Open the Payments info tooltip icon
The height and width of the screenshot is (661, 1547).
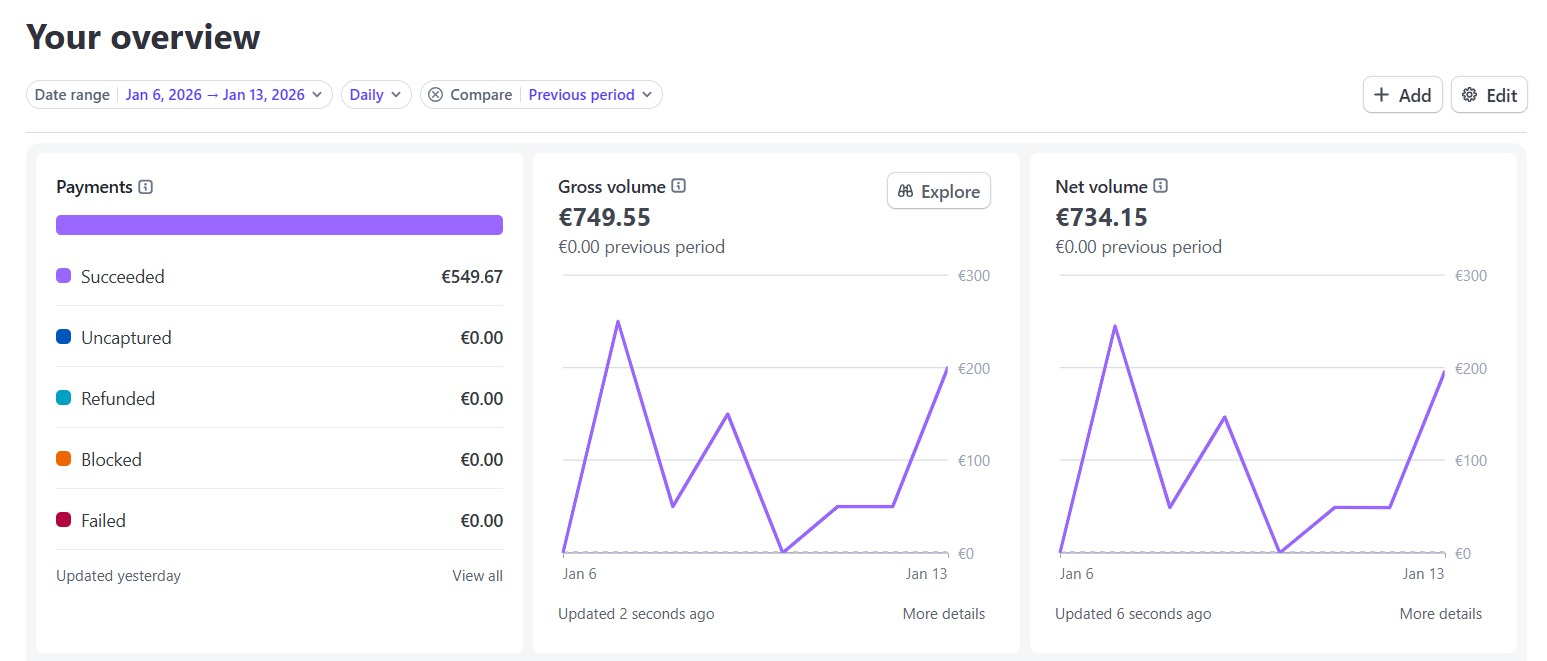click(x=148, y=186)
